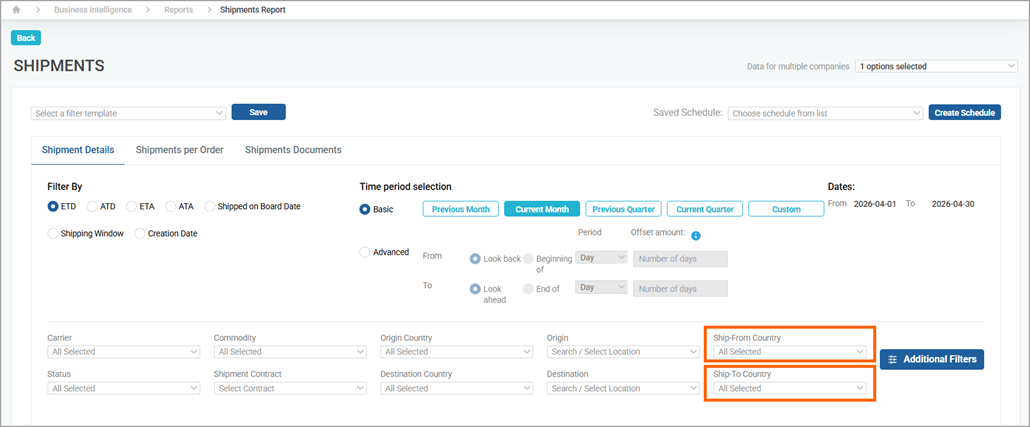
Task: Open the Ship-From Country dropdown
Action: tap(790, 352)
